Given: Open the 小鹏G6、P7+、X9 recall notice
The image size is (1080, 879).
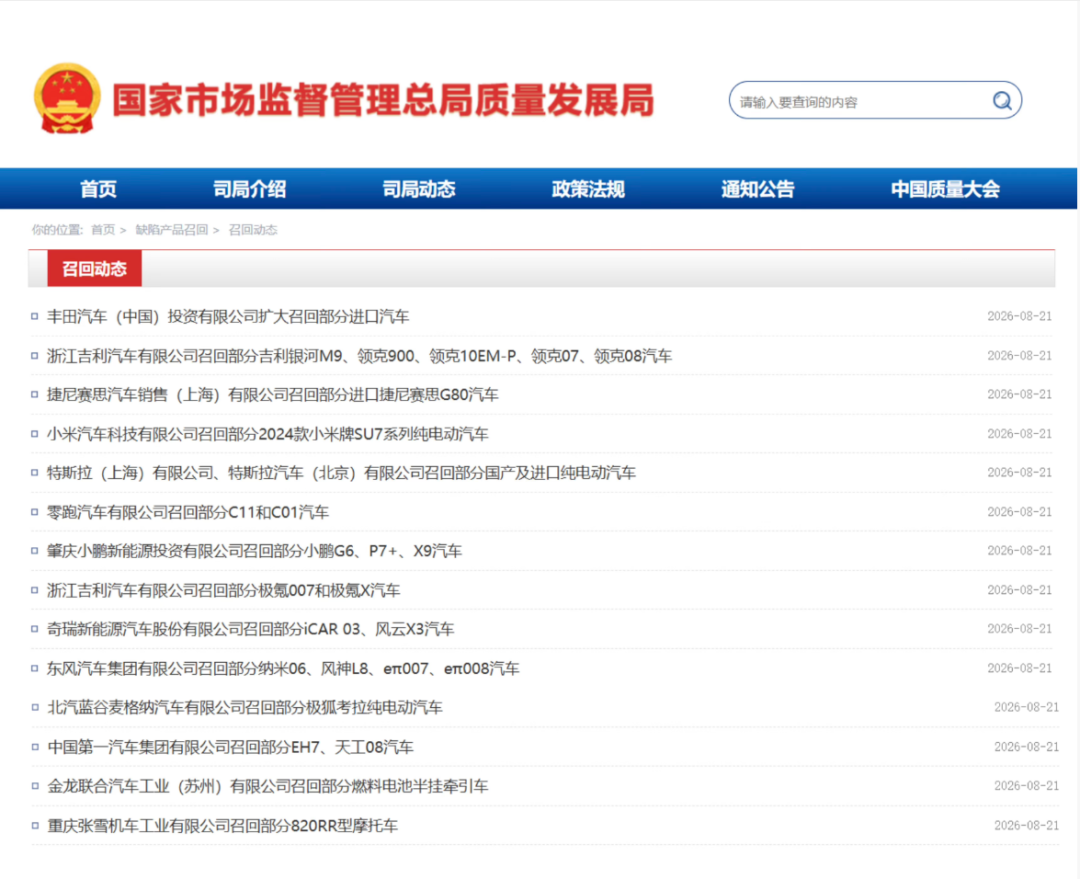Looking at the screenshot, I should [254, 551].
